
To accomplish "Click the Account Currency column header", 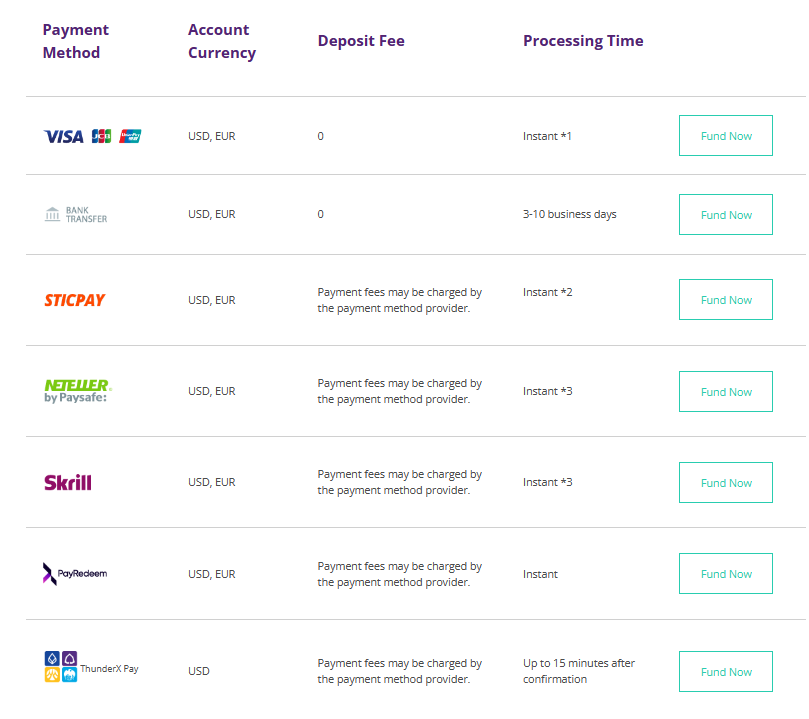I will click(x=221, y=41).
